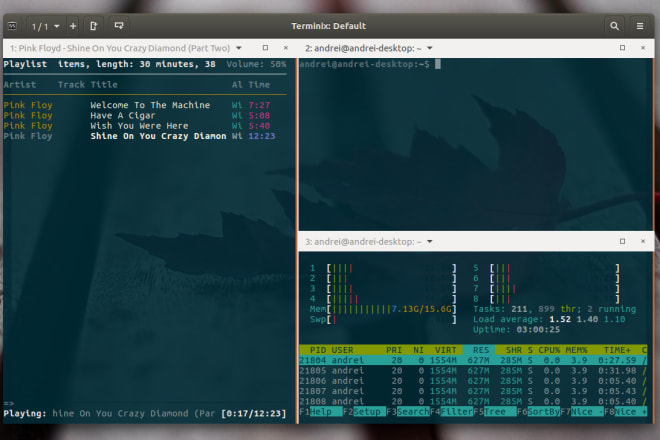Click the time 7:27 of Welcome To The Machine
This screenshot has width=660, height=440.
coord(259,105)
